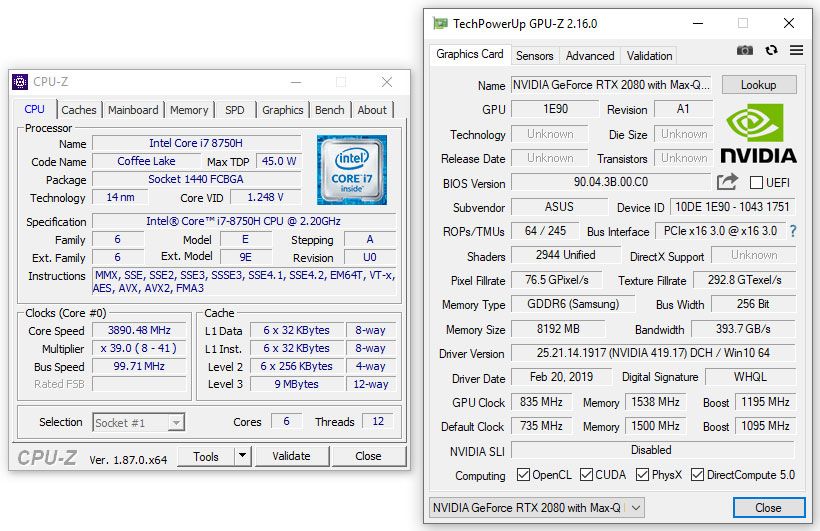
Task: Click the CPU-Z title bar app icon
Action: [20, 82]
